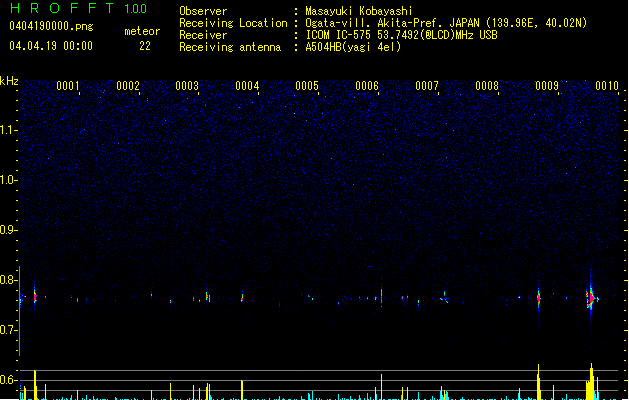Click the meteor count value 22

click(145, 46)
